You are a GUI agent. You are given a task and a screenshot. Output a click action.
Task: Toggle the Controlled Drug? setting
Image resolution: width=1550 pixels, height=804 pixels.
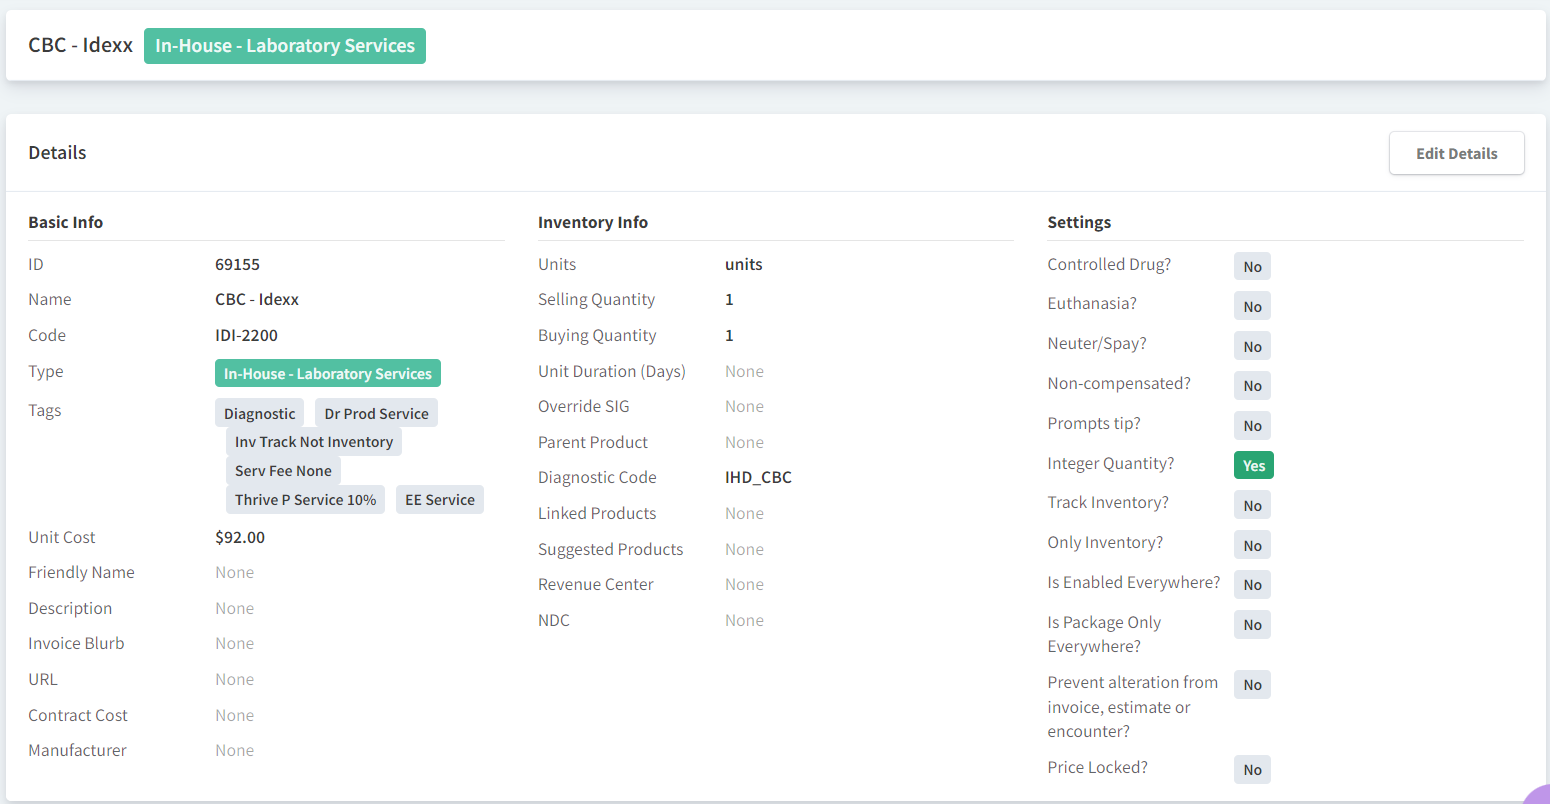[1252, 266]
